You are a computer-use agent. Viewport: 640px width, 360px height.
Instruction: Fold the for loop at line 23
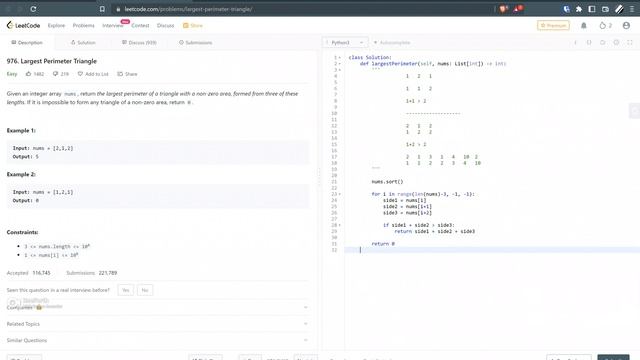(340, 194)
